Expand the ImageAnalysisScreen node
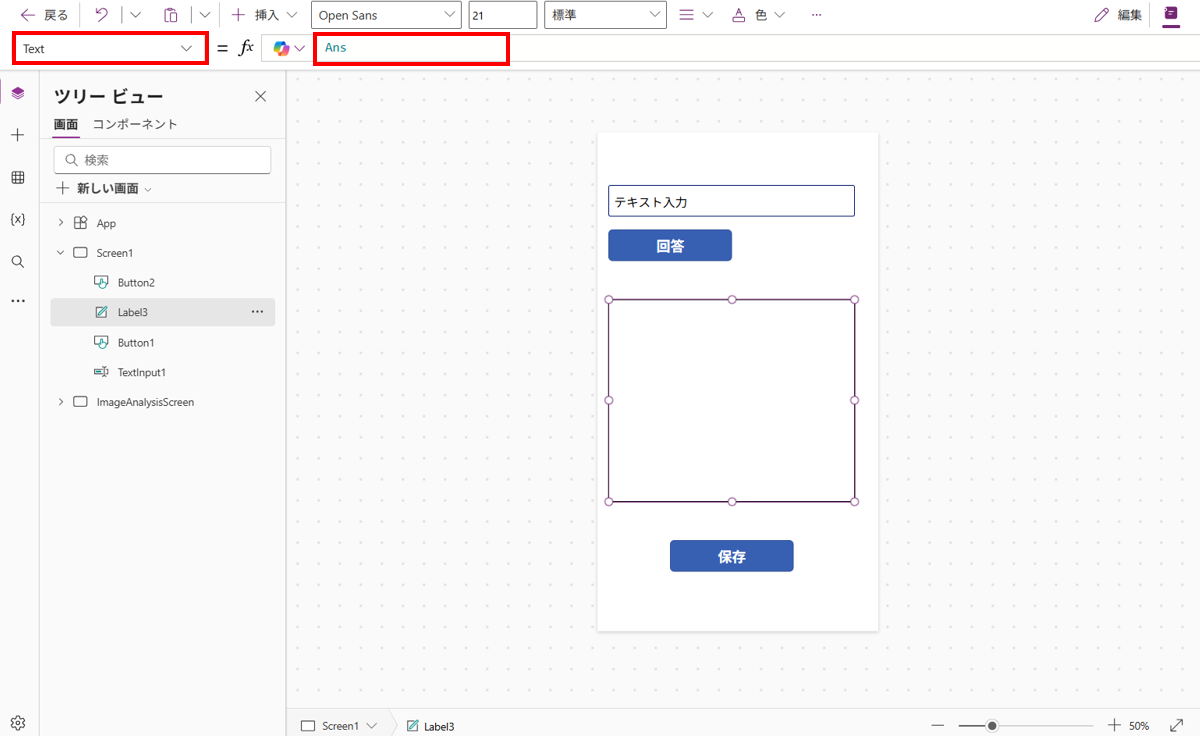1200x736 pixels. [x=61, y=402]
